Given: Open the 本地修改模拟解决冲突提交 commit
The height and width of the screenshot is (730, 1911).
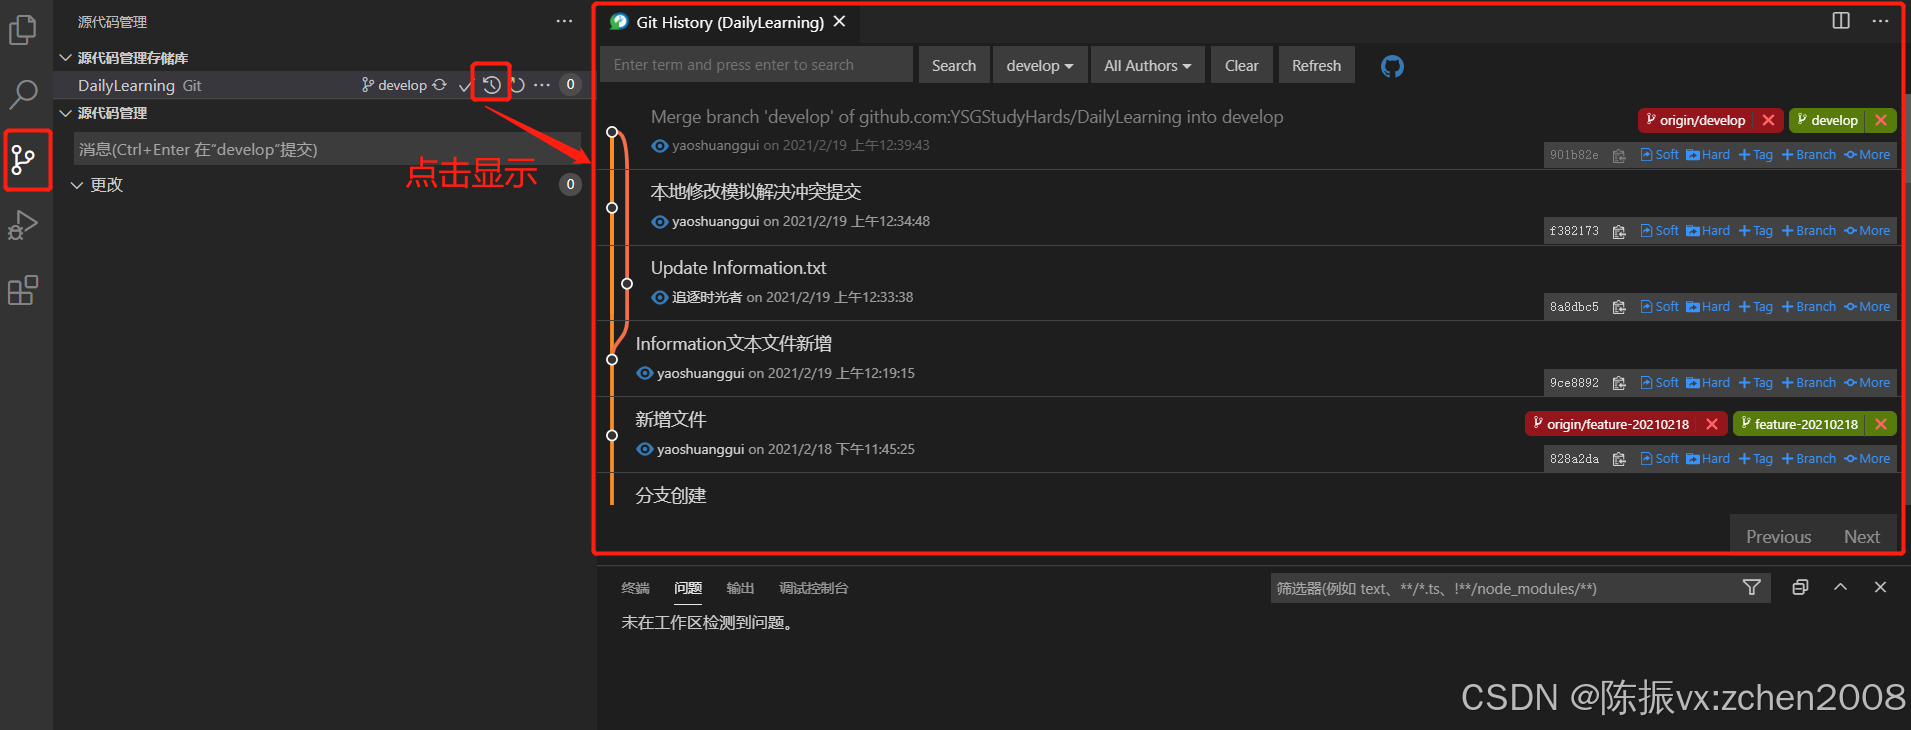Looking at the screenshot, I should tap(756, 192).
